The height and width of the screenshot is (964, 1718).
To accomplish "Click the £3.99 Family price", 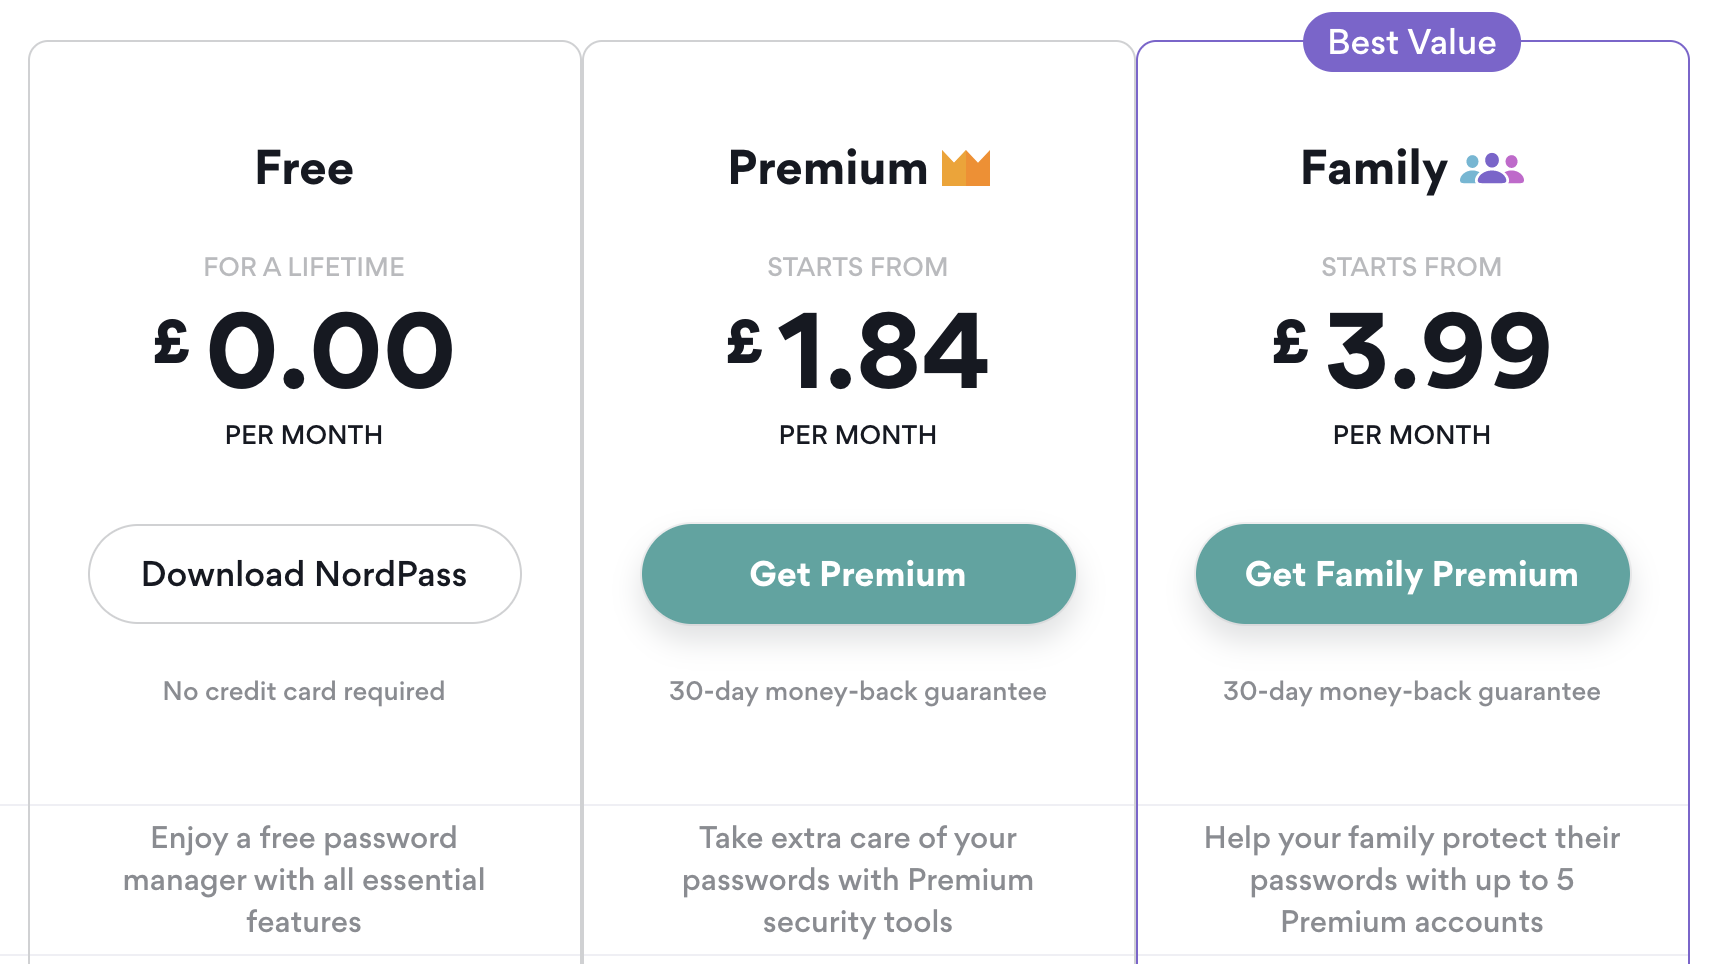I will (1412, 350).
